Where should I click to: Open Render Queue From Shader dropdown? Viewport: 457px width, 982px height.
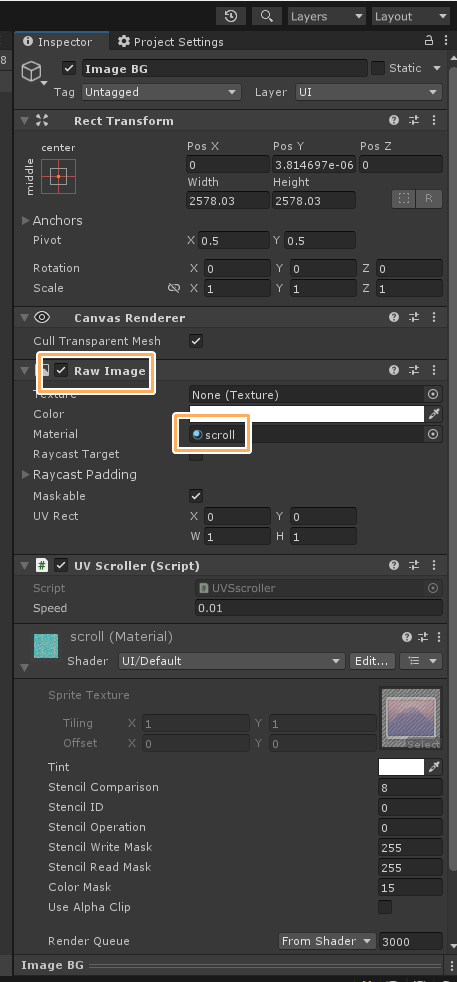[x=327, y=941]
